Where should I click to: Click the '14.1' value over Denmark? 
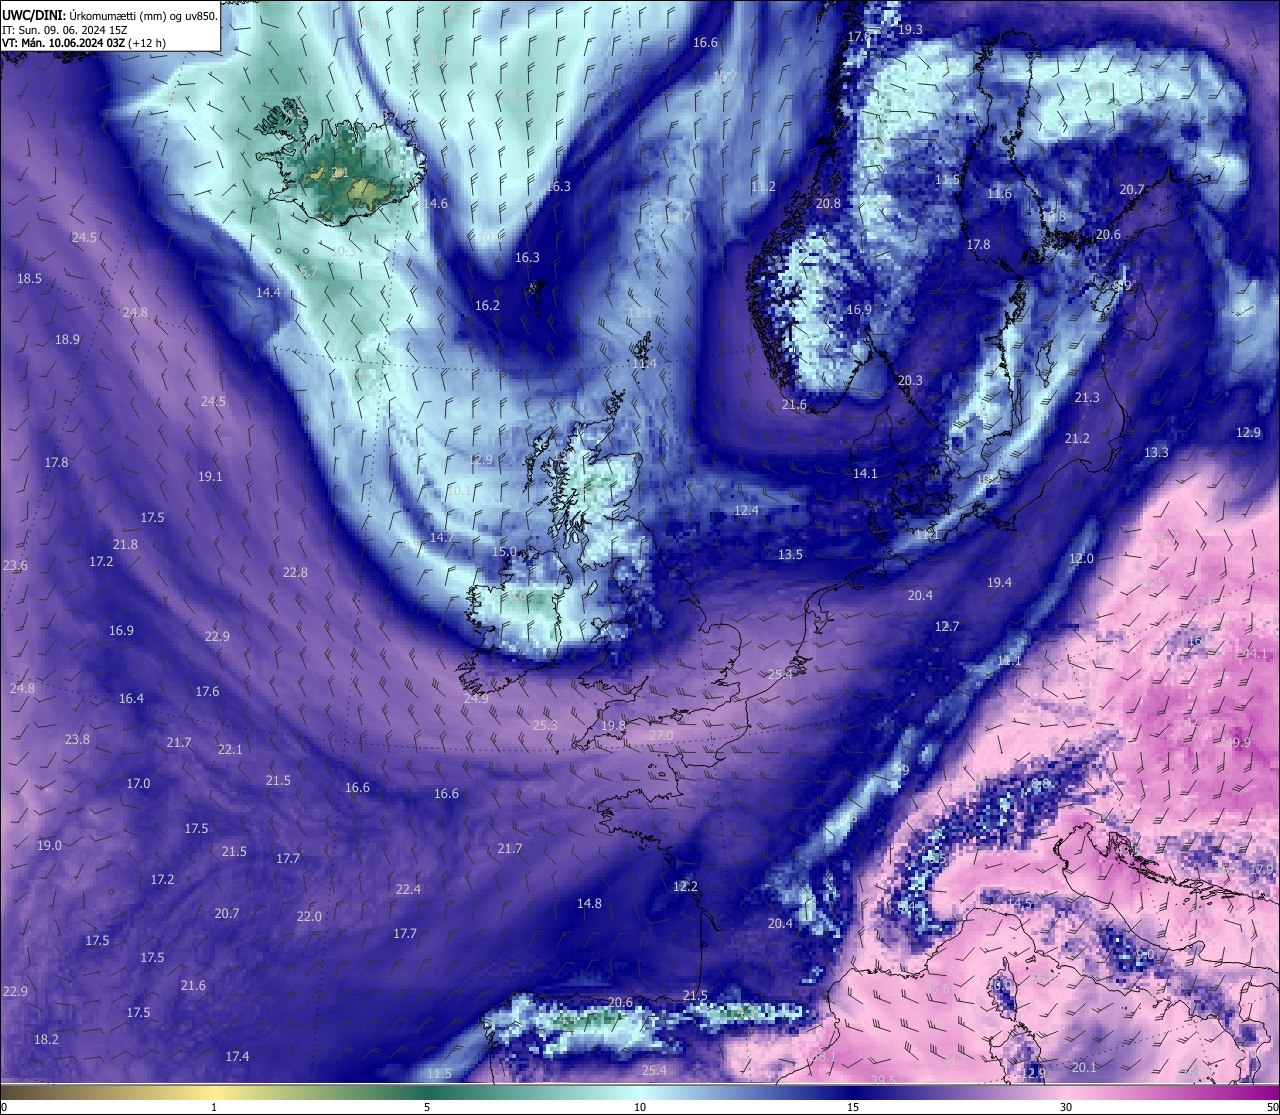tap(865, 473)
